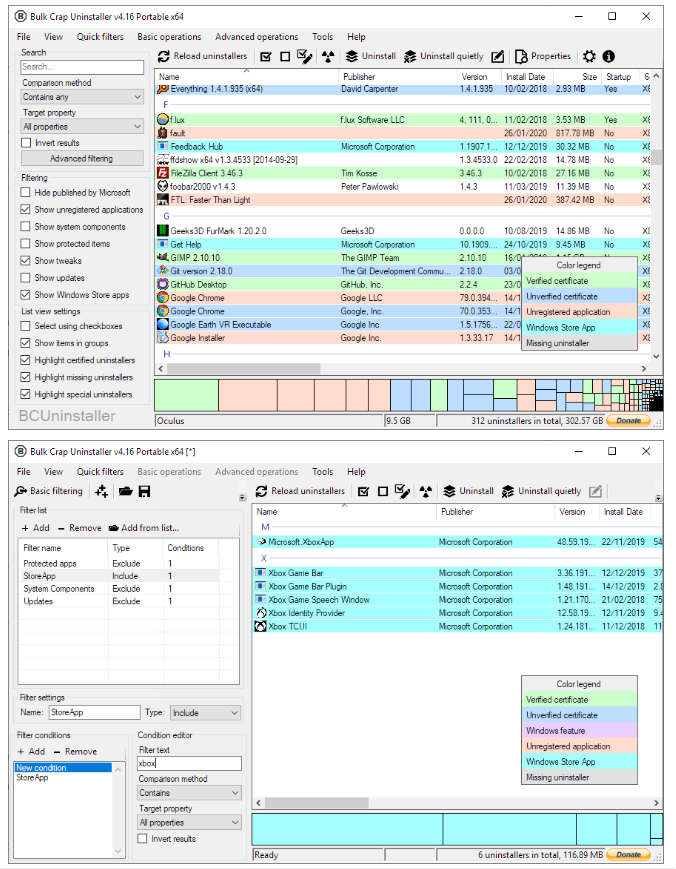
Task: Collapse group G header in top list
Action: pos(166,216)
